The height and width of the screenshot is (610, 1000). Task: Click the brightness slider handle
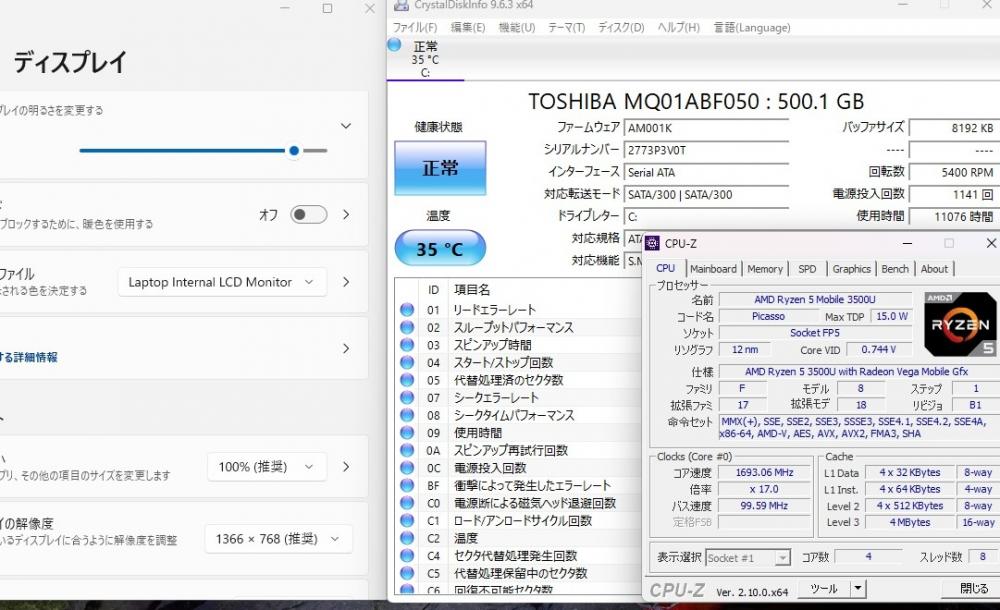pyautogui.click(x=294, y=151)
